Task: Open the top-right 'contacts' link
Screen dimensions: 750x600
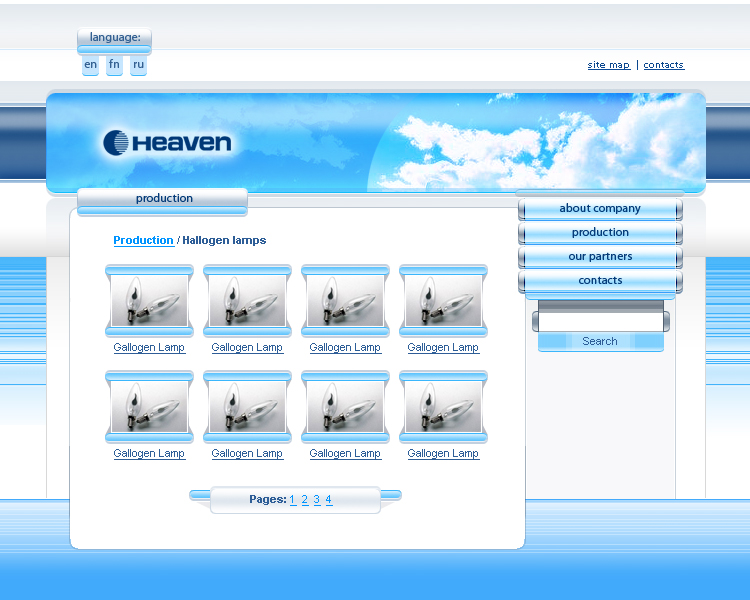Action: point(663,65)
